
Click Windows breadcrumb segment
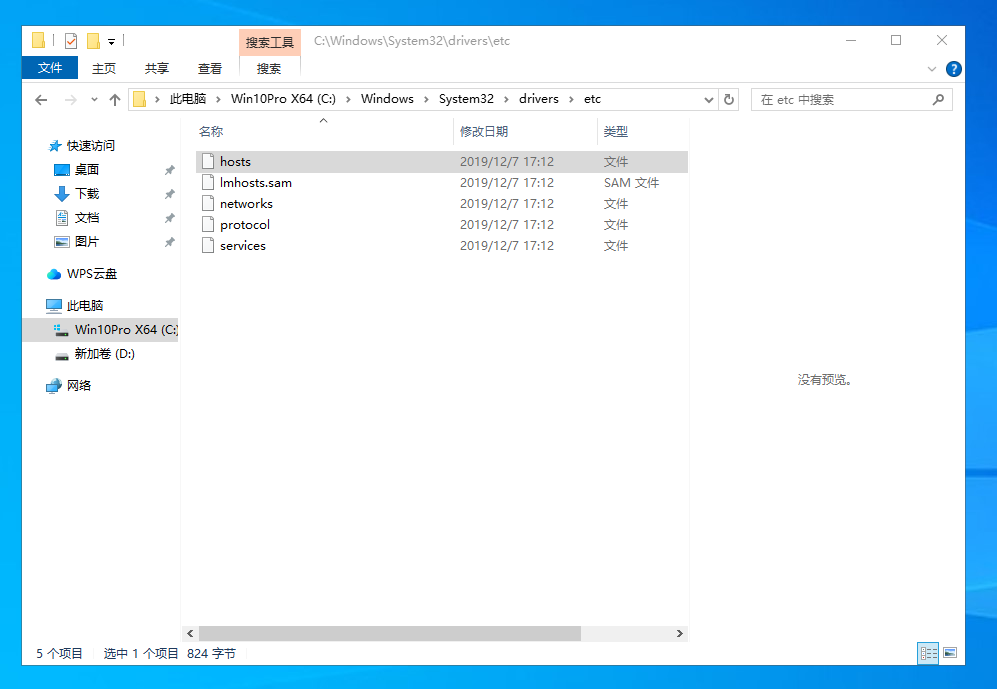point(387,99)
